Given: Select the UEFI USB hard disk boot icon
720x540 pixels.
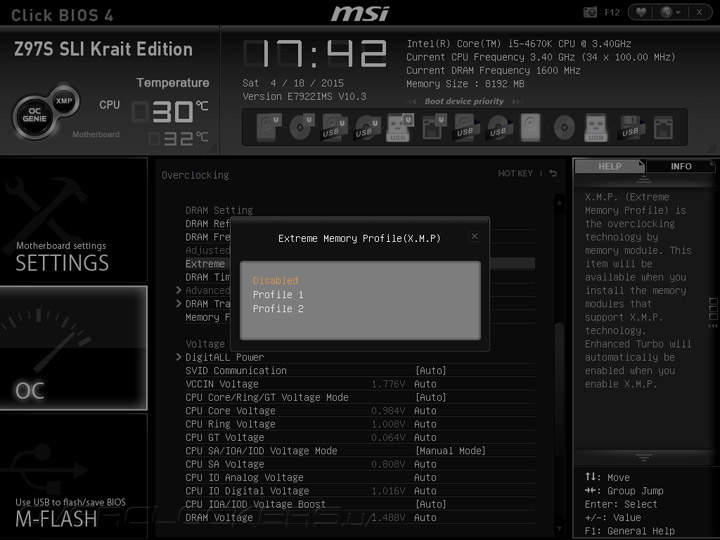Looking at the screenshot, I should click(x=334, y=127).
